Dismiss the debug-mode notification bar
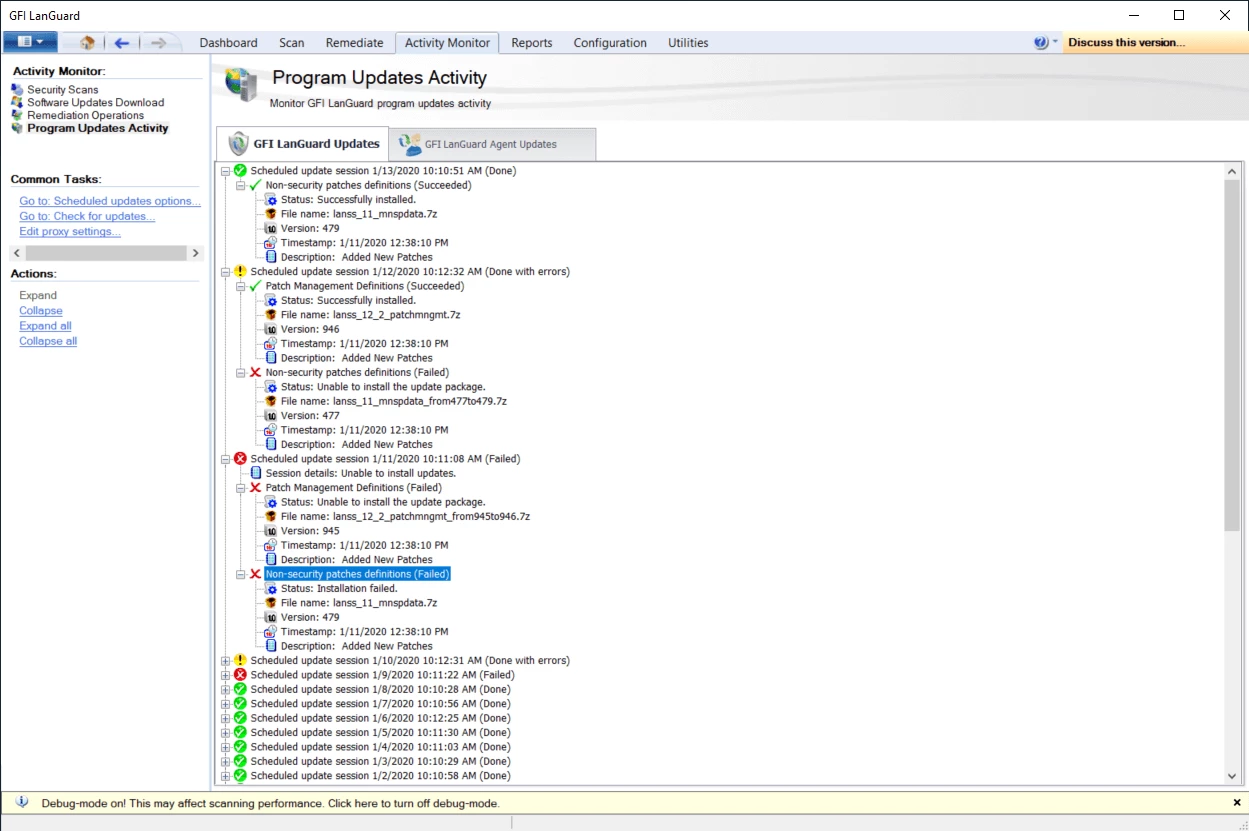The width and height of the screenshot is (1249, 831). [1236, 802]
